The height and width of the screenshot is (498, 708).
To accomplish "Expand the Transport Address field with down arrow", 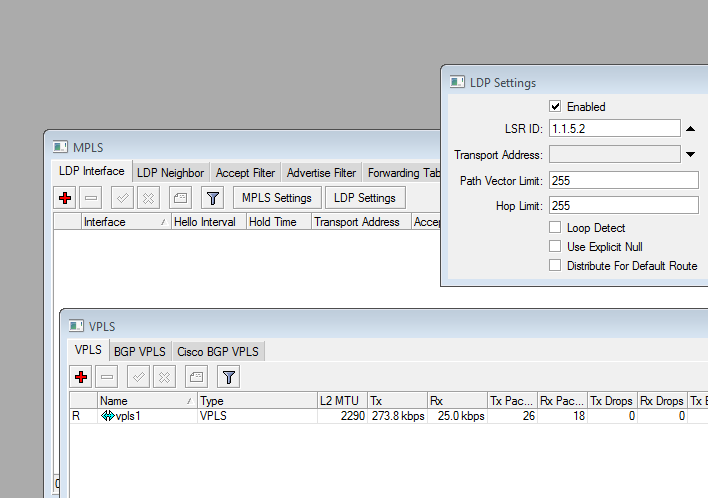I will [690, 154].
